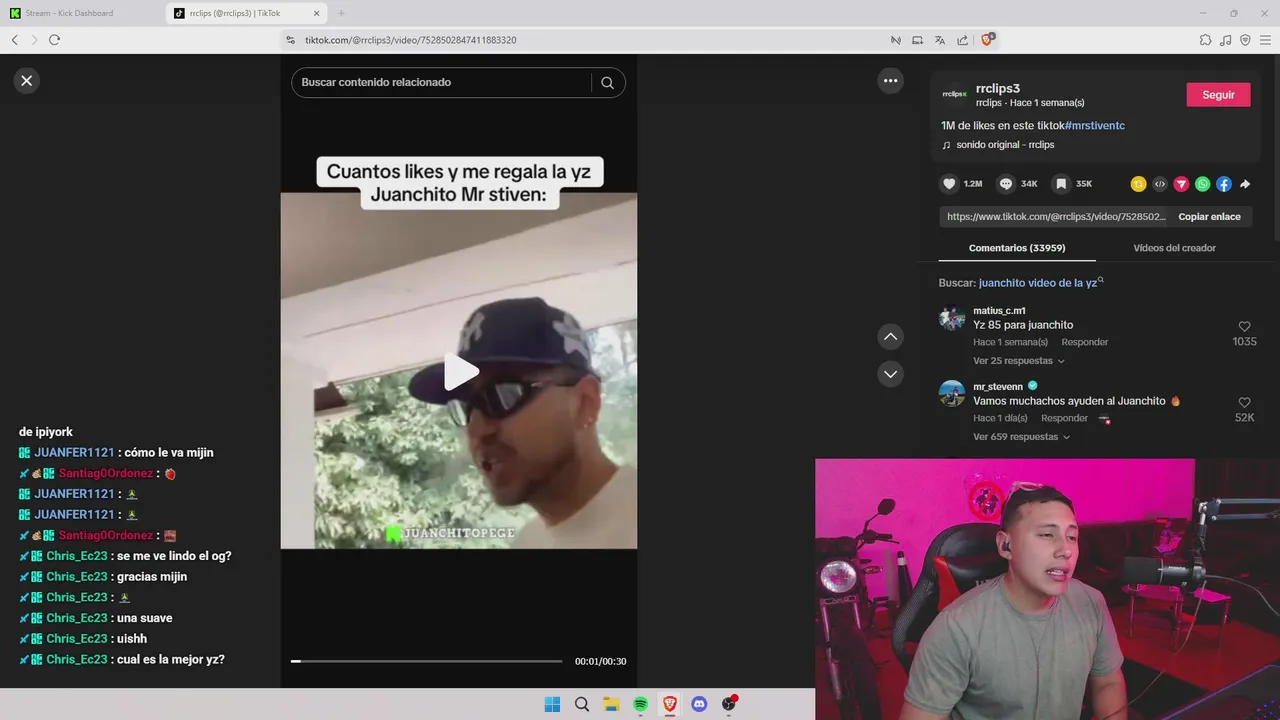The height and width of the screenshot is (720, 1280).
Task: Seek along the video progress bar
Action: pos(427,661)
